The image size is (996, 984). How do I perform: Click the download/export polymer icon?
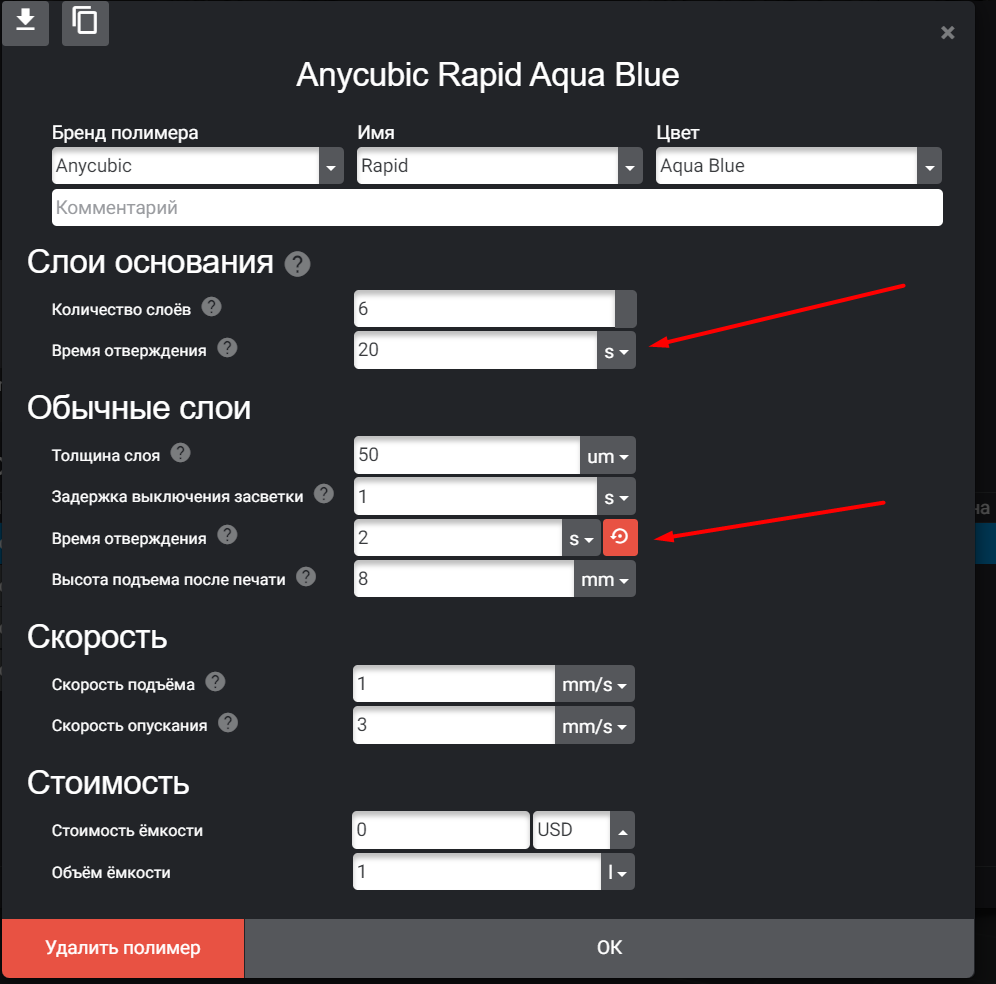point(25,22)
